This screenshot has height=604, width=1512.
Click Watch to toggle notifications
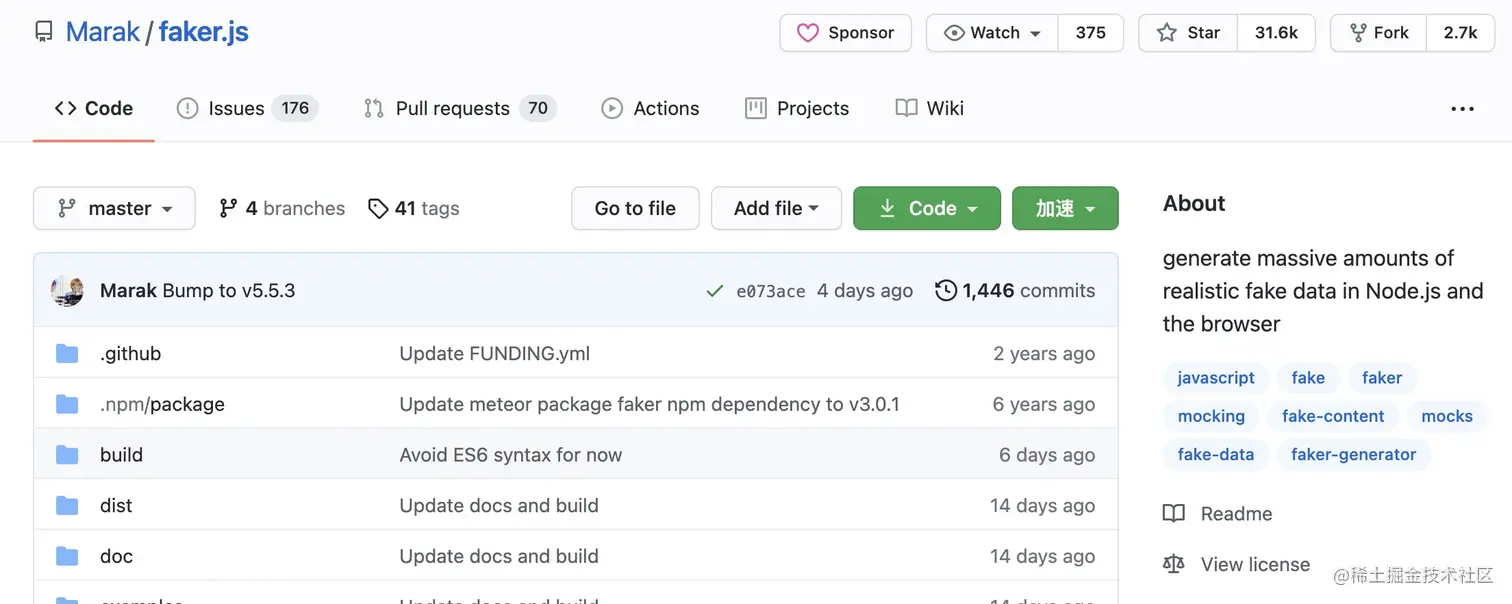point(991,32)
